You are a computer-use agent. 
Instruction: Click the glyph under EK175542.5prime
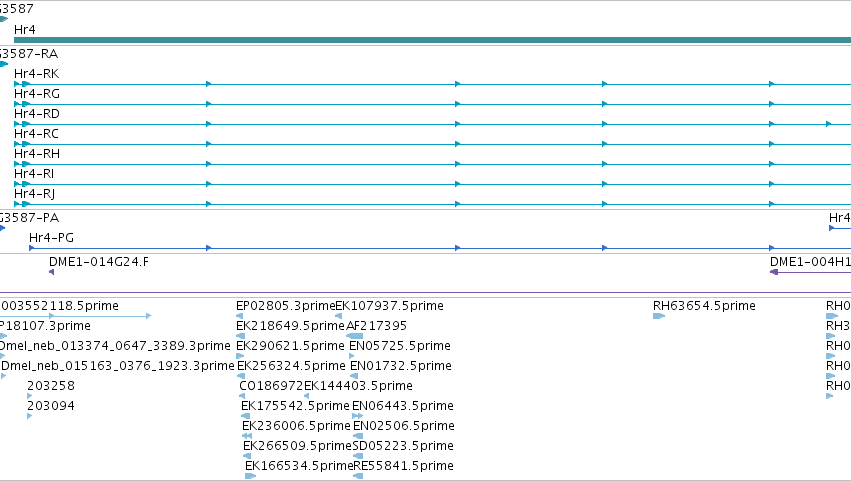pos(245,416)
